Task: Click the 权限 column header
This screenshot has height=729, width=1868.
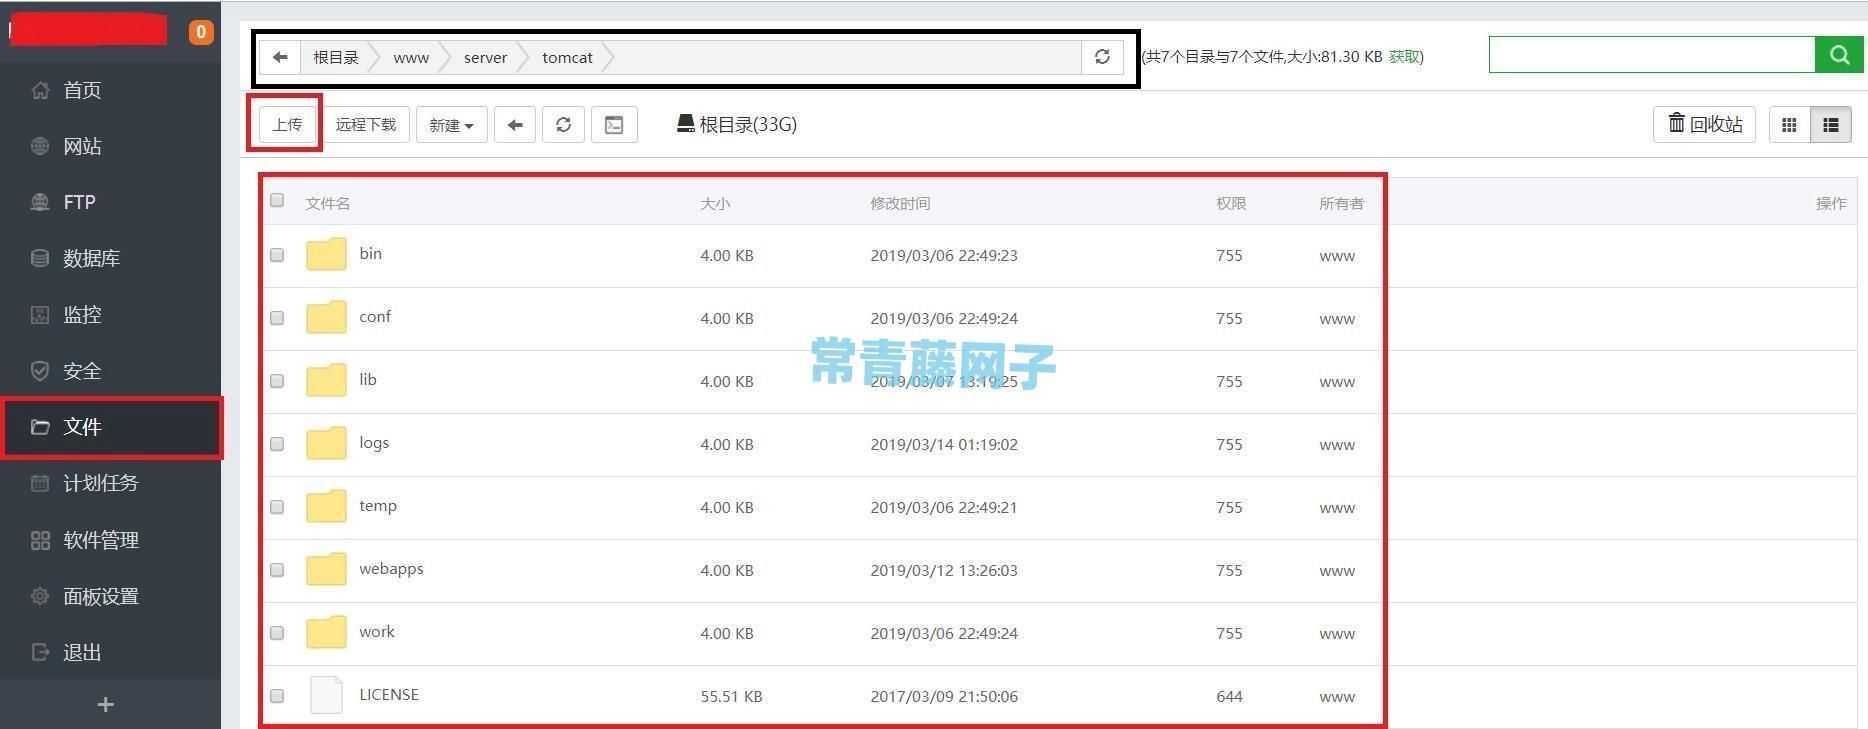Action: click(1231, 203)
